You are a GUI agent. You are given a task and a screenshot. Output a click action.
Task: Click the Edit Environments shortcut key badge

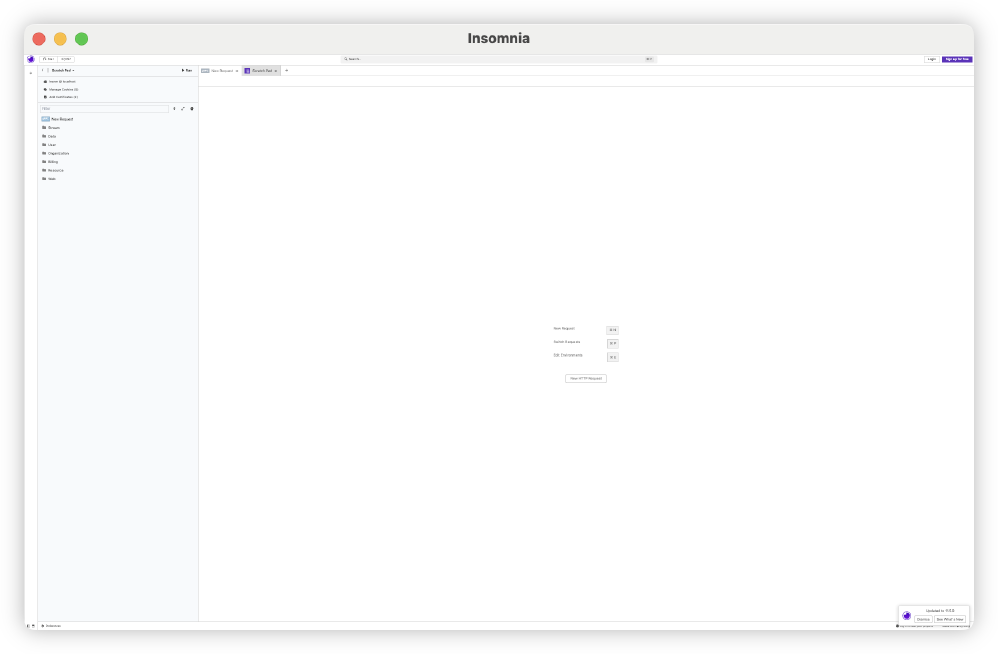pos(612,358)
